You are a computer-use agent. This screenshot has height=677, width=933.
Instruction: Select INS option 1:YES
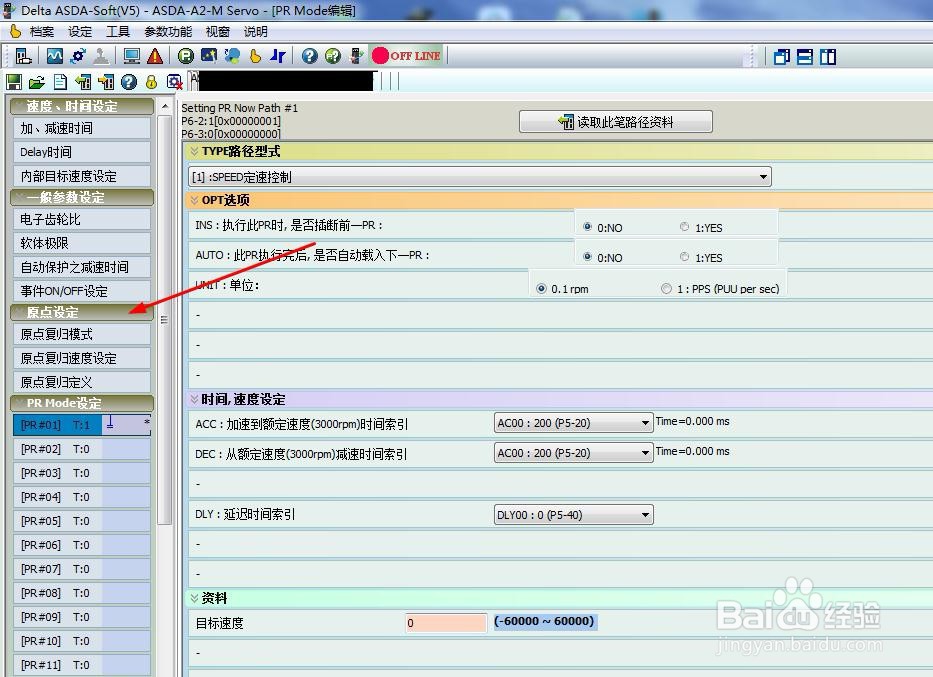684,227
